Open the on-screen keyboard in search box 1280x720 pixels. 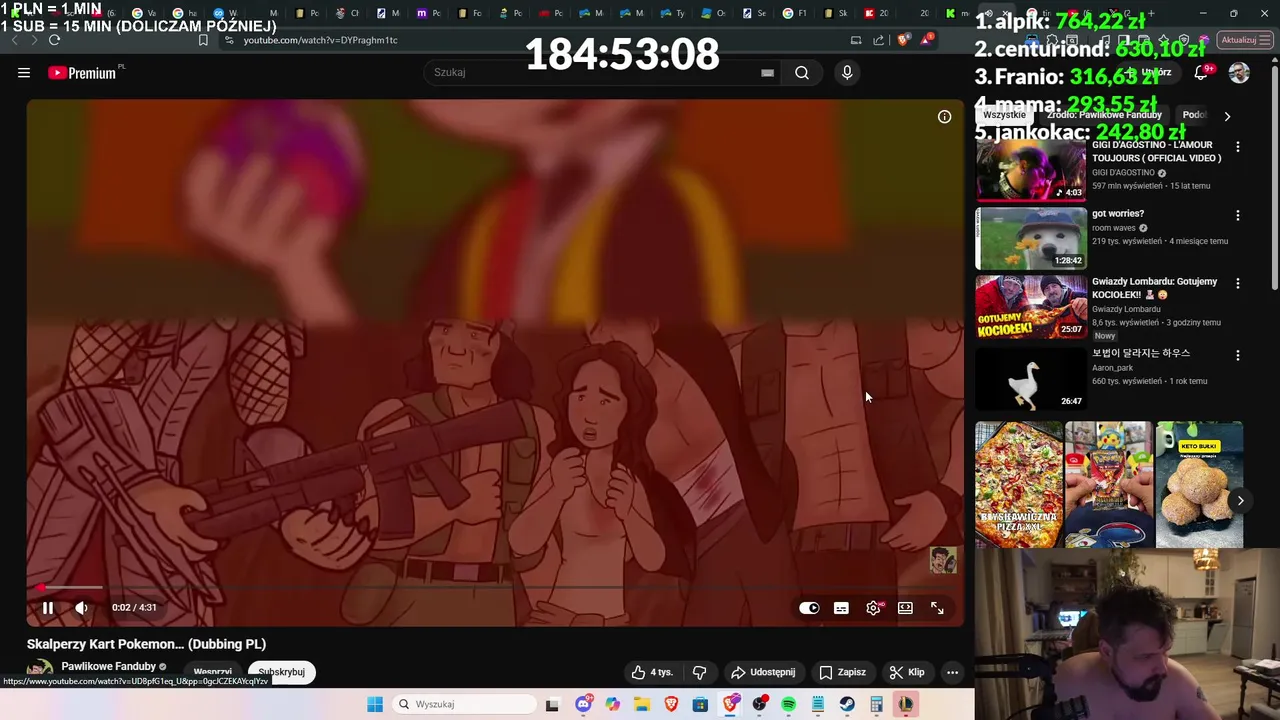(767, 72)
